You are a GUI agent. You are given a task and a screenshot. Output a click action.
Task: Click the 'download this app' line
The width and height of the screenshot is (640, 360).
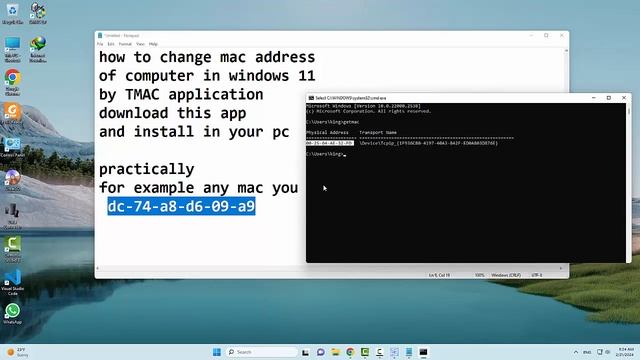[172, 113]
